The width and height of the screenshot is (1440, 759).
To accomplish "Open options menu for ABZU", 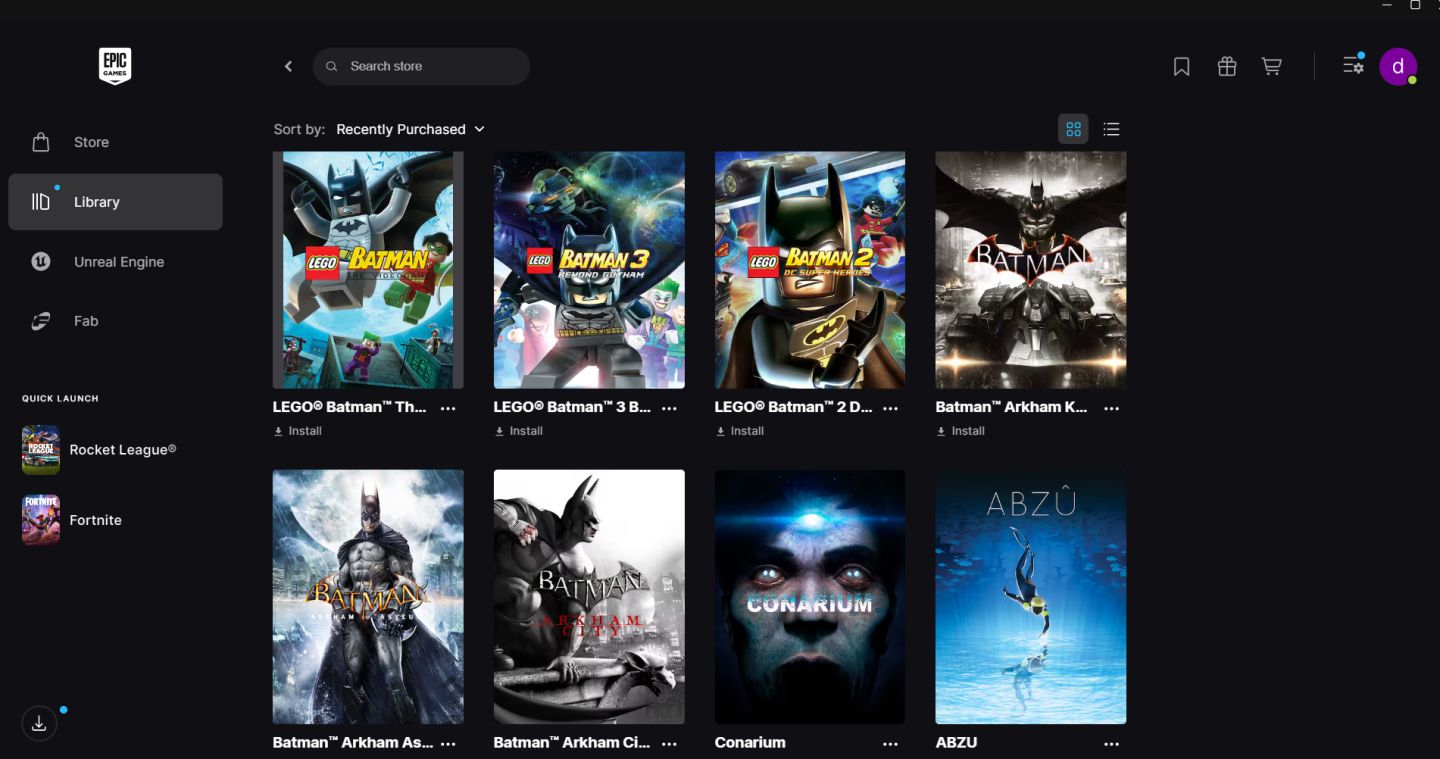I will click(x=1111, y=744).
